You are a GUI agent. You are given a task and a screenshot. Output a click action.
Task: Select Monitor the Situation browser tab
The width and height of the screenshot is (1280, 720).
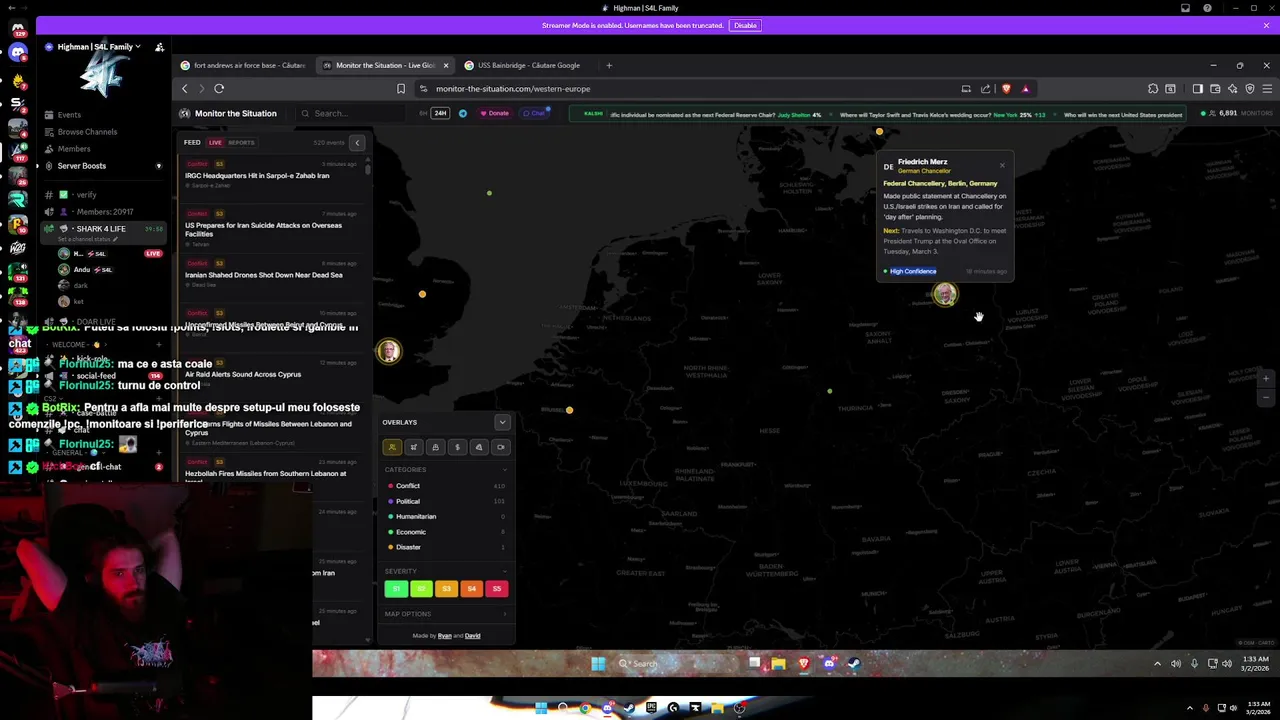point(384,66)
